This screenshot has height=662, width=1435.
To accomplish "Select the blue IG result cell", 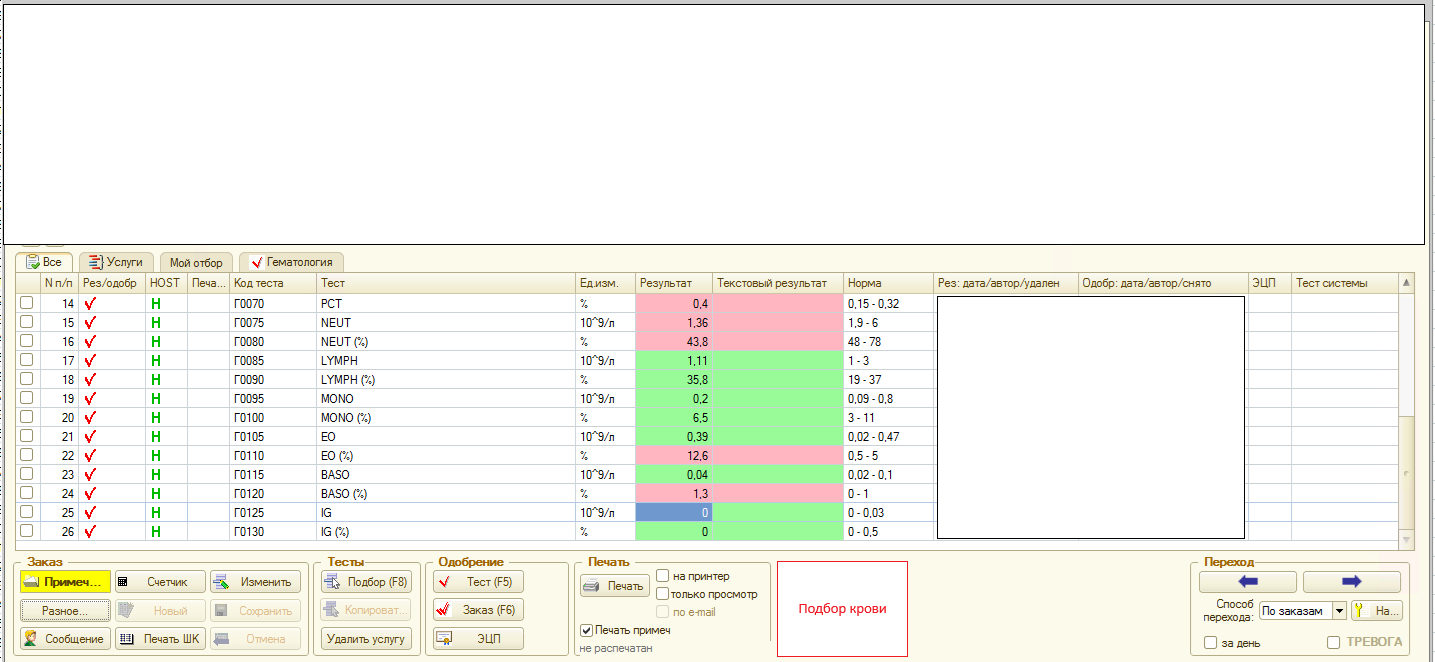I will tap(675, 512).
